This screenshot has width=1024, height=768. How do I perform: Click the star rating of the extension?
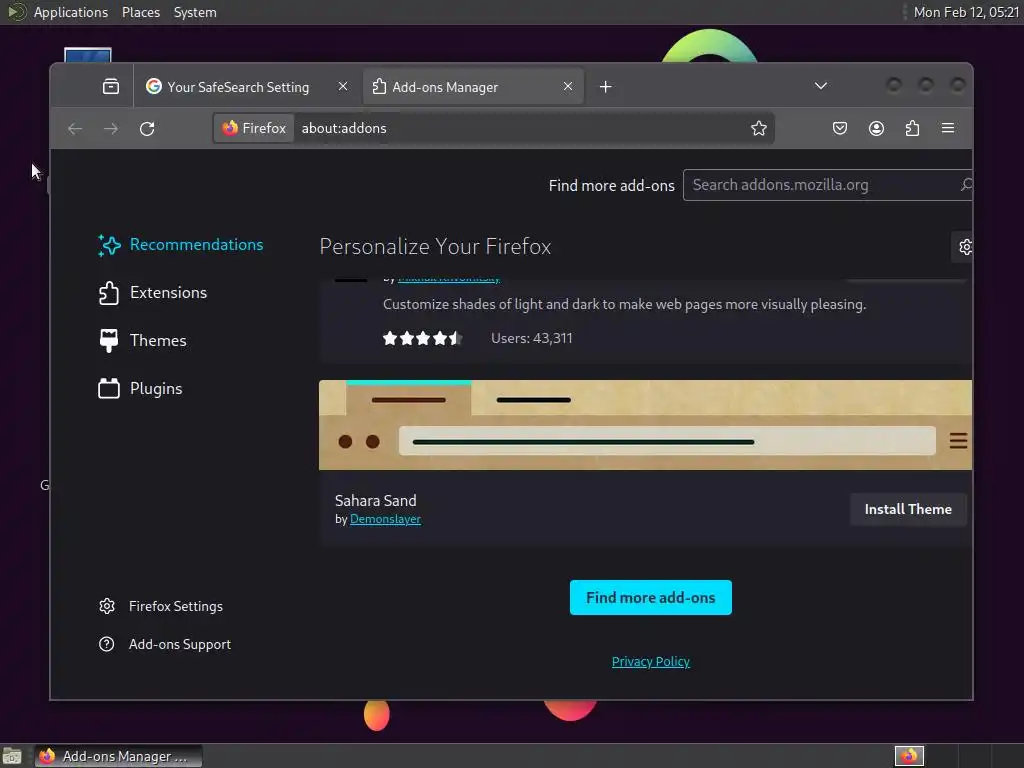click(x=423, y=338)
